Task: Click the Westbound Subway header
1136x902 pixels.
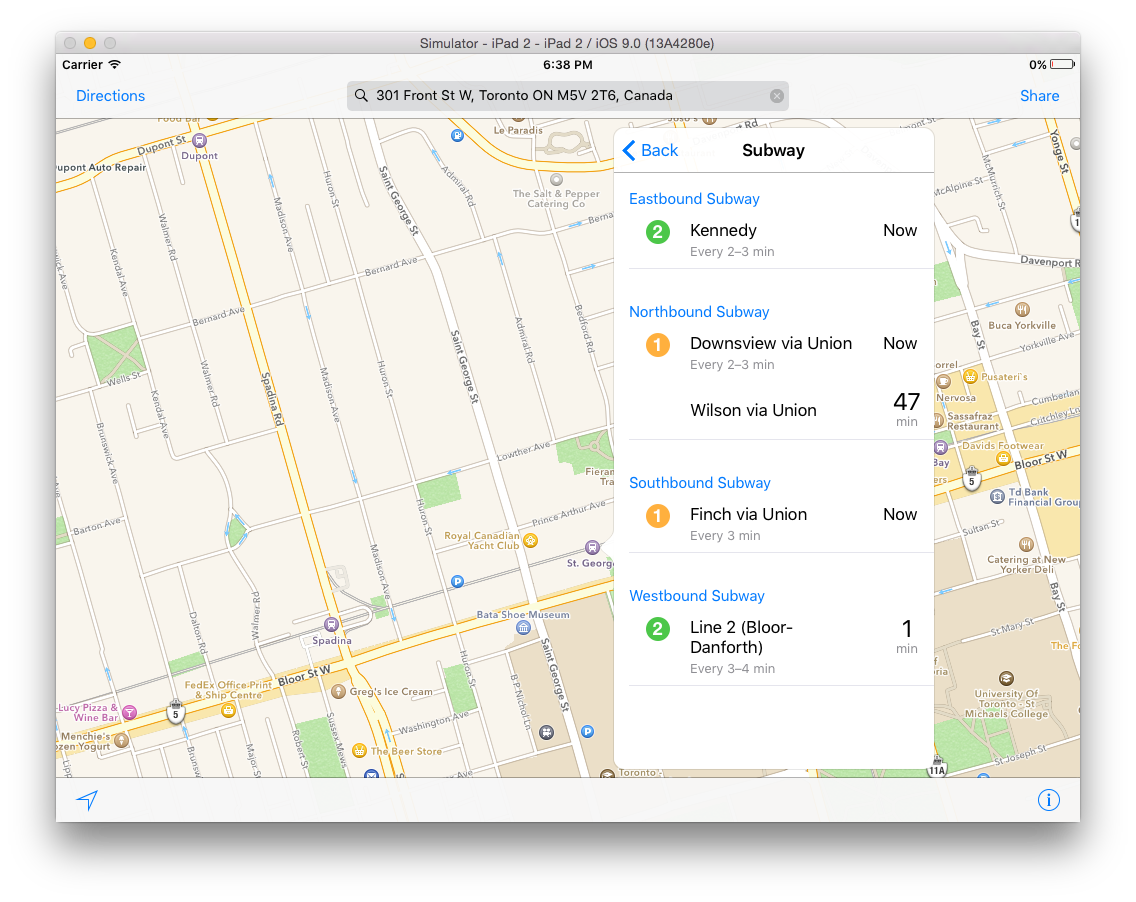Action: point(697,596)
